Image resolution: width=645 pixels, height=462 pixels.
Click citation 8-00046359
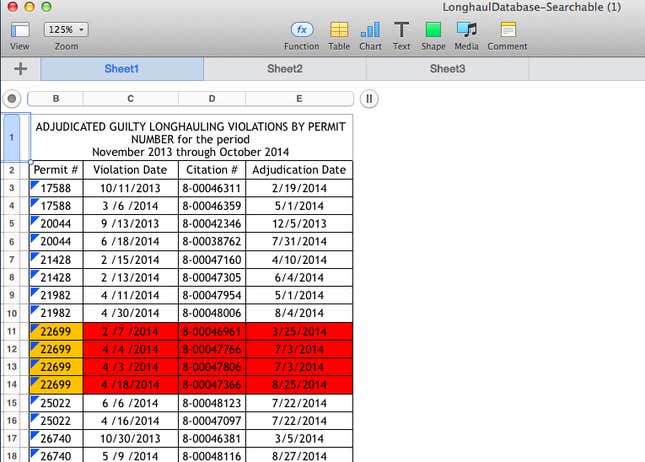pyautogui.click(x=212, y=206)
